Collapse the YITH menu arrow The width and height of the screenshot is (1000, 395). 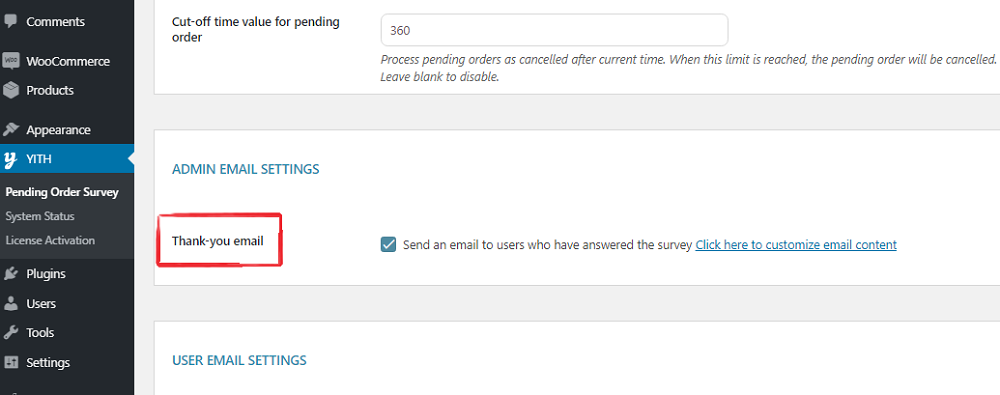pos(131,159)
